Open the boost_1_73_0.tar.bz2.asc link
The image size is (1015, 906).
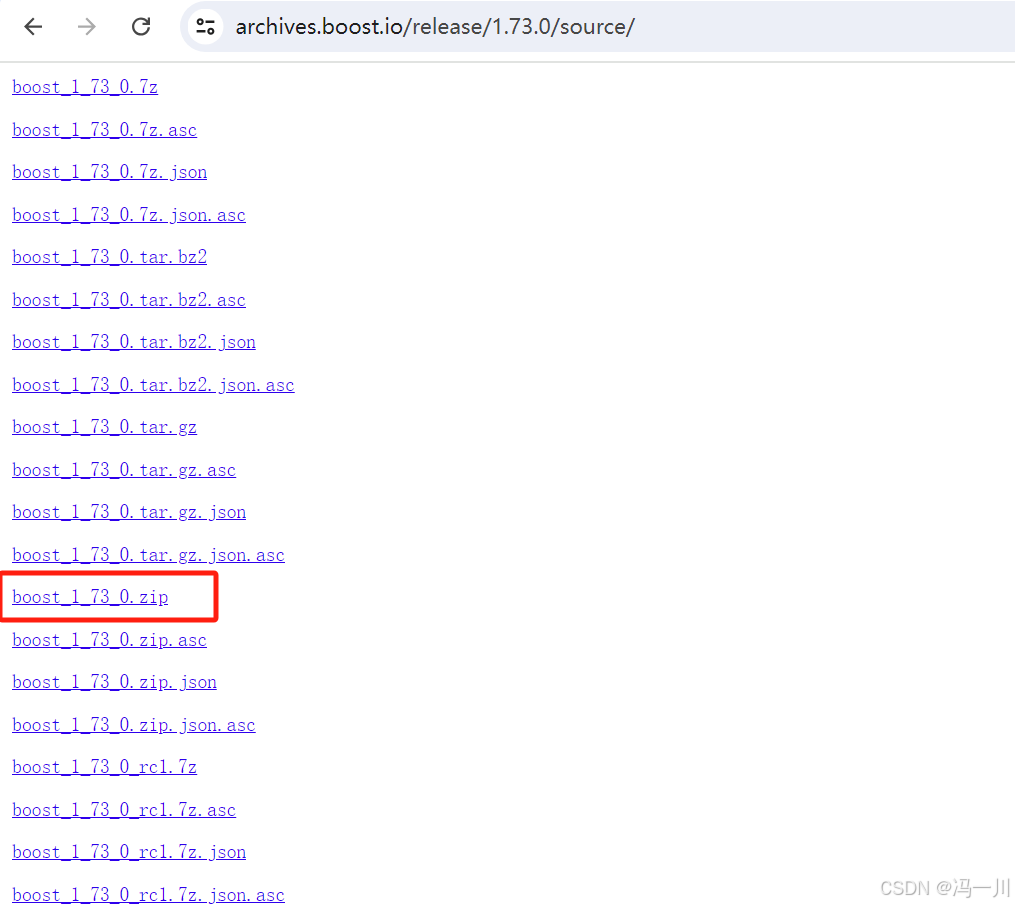click(129, 300)
